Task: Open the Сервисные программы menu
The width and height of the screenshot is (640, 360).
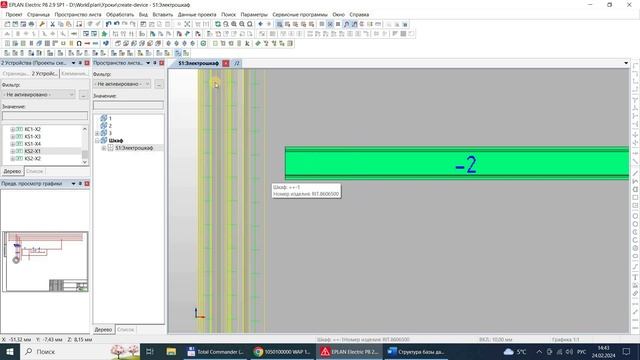Action: pyautogui.click(x=300, y=14)
